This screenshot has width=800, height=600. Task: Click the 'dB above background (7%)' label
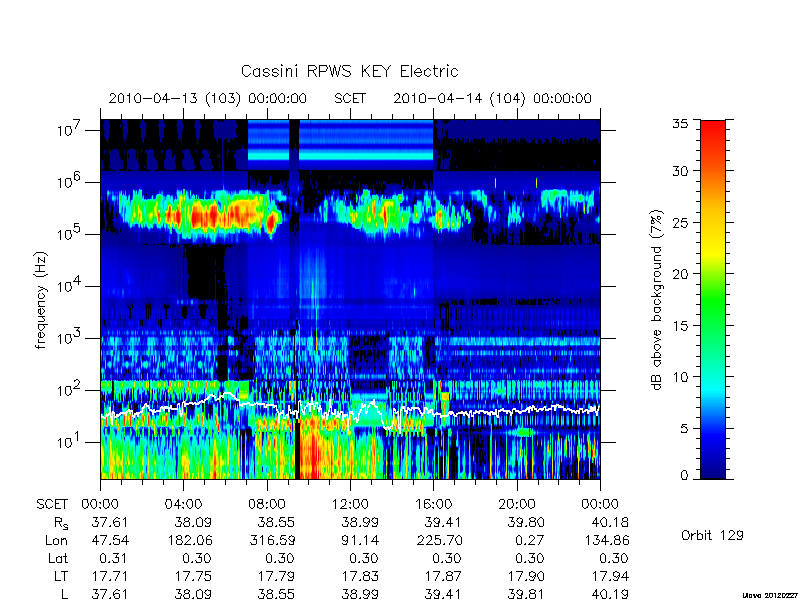click(x=657, y=300)
